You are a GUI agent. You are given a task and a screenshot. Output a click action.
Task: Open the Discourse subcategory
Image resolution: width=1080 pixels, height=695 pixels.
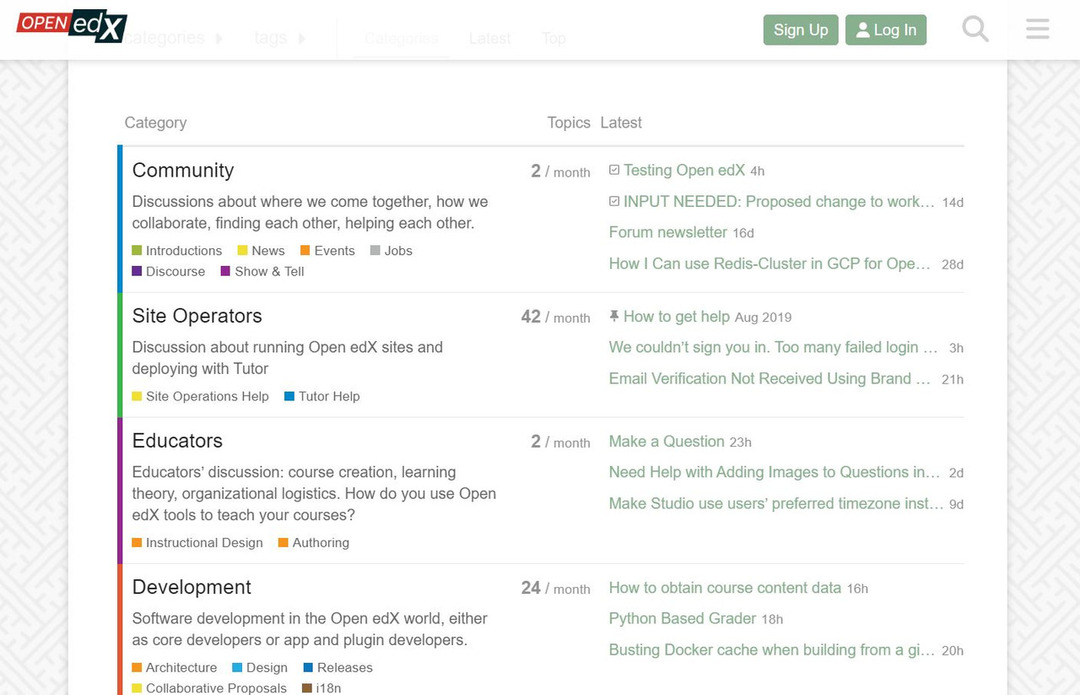click(169, 271)
